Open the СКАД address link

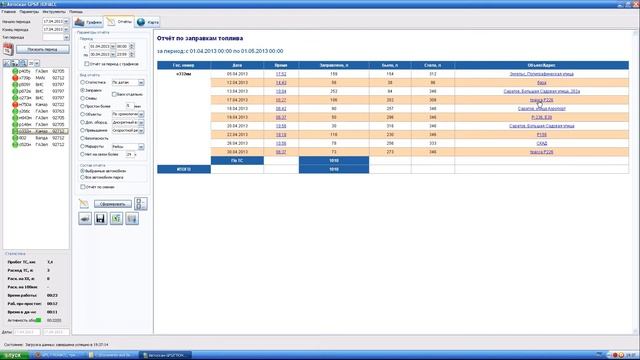point(542,143)
